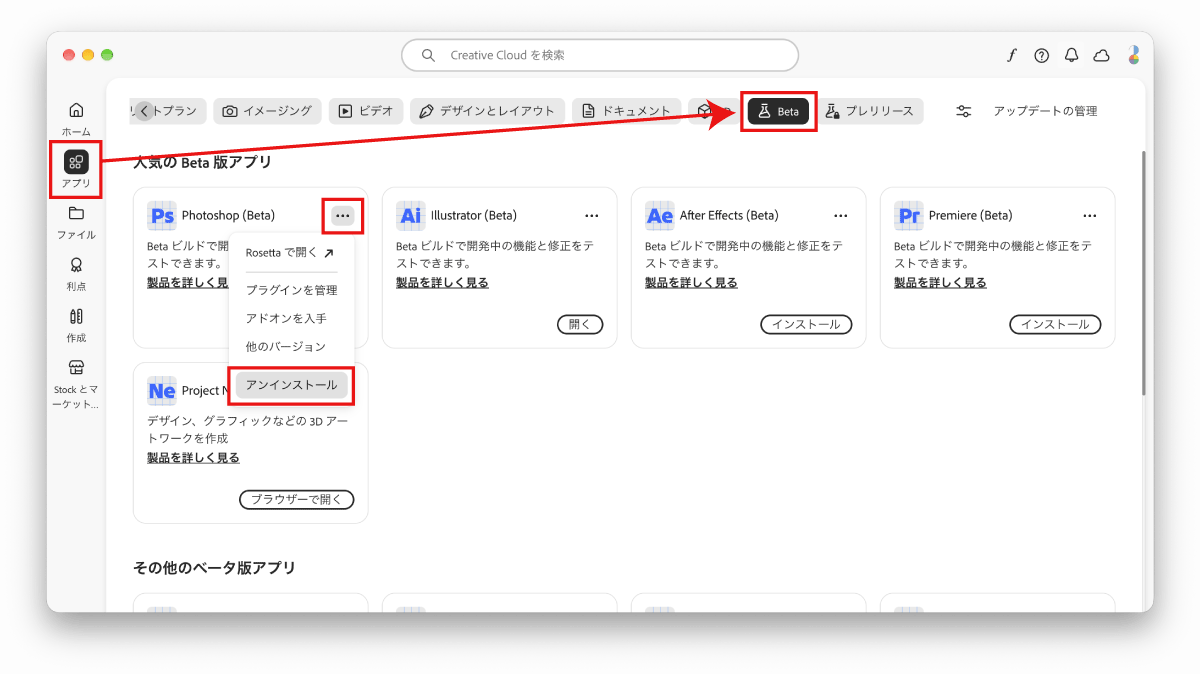Open the 作成 create section in sidebar
This screenshot has height=674, width=1200.
[76, 325]
